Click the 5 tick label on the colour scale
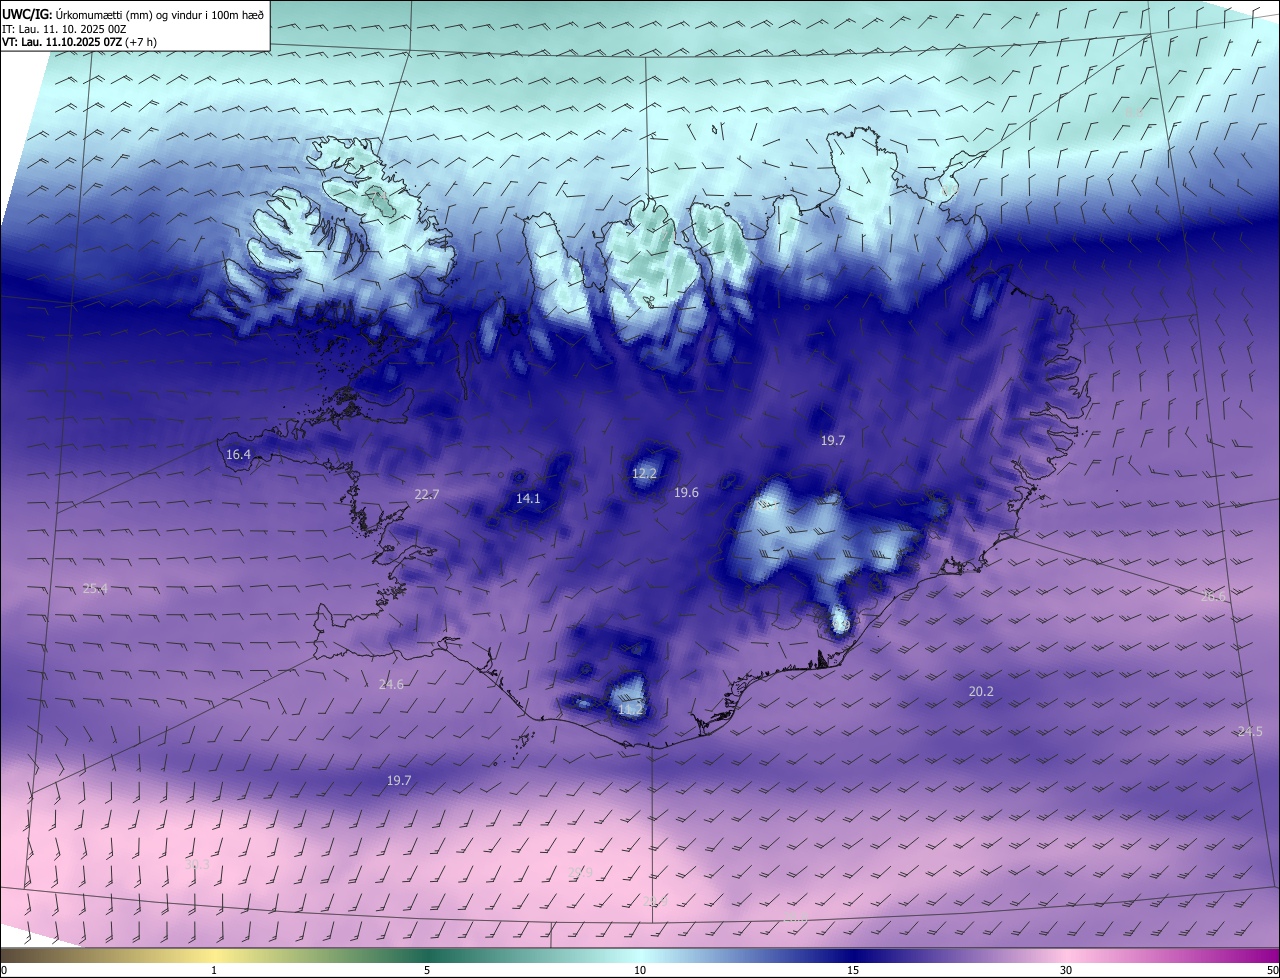The width and height of the screenshot is (1280, 978). tap(427, 970)
